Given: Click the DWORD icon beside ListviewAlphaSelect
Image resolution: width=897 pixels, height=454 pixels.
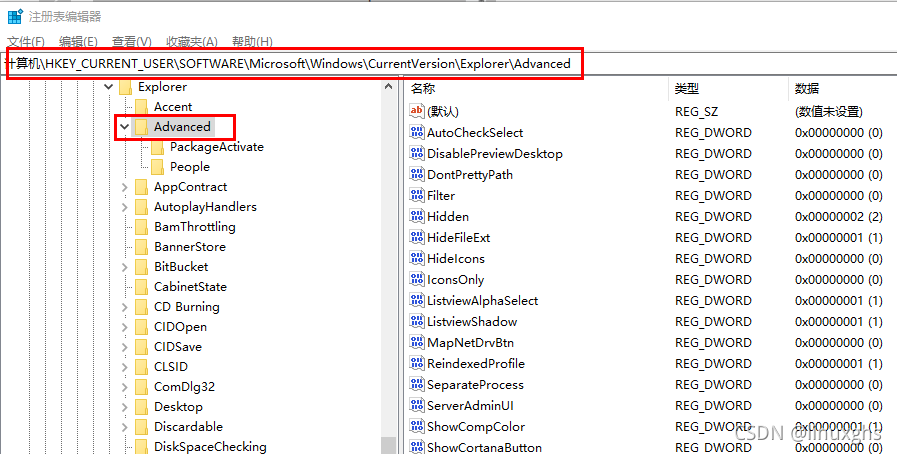Looking at the screenshot, I should point(417,301).
